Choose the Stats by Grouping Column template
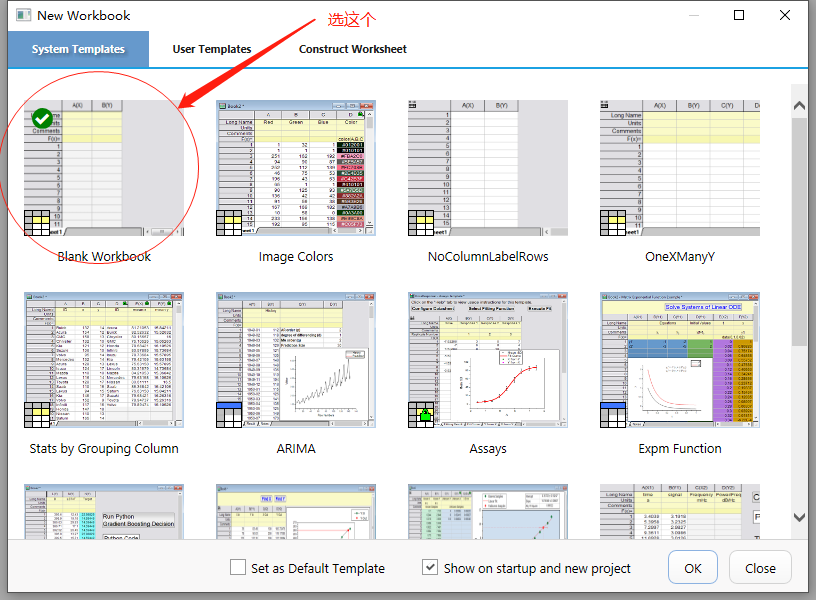 [x=104, y=360]
